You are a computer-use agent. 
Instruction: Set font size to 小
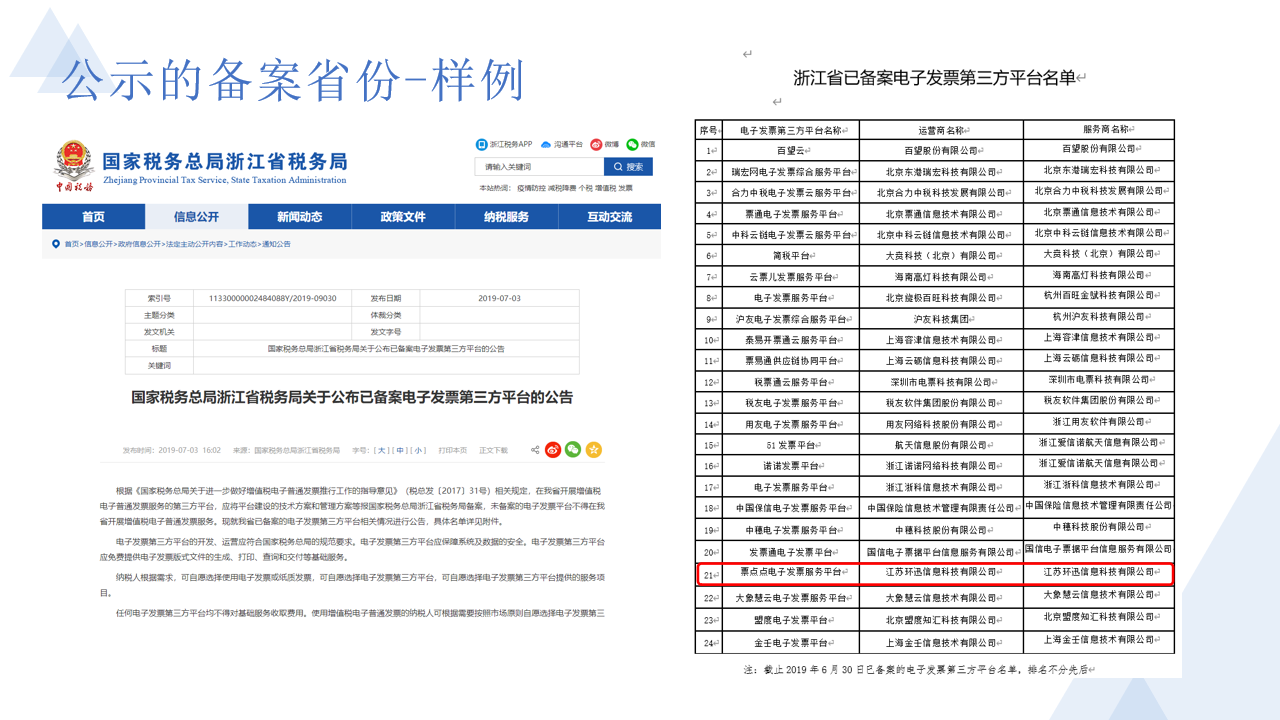pos(419,451)
